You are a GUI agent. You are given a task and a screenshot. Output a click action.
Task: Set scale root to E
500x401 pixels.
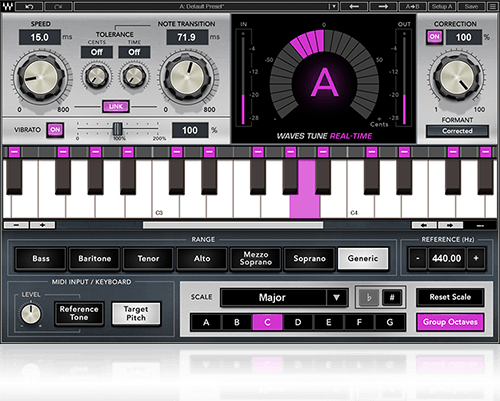(329, 322)
